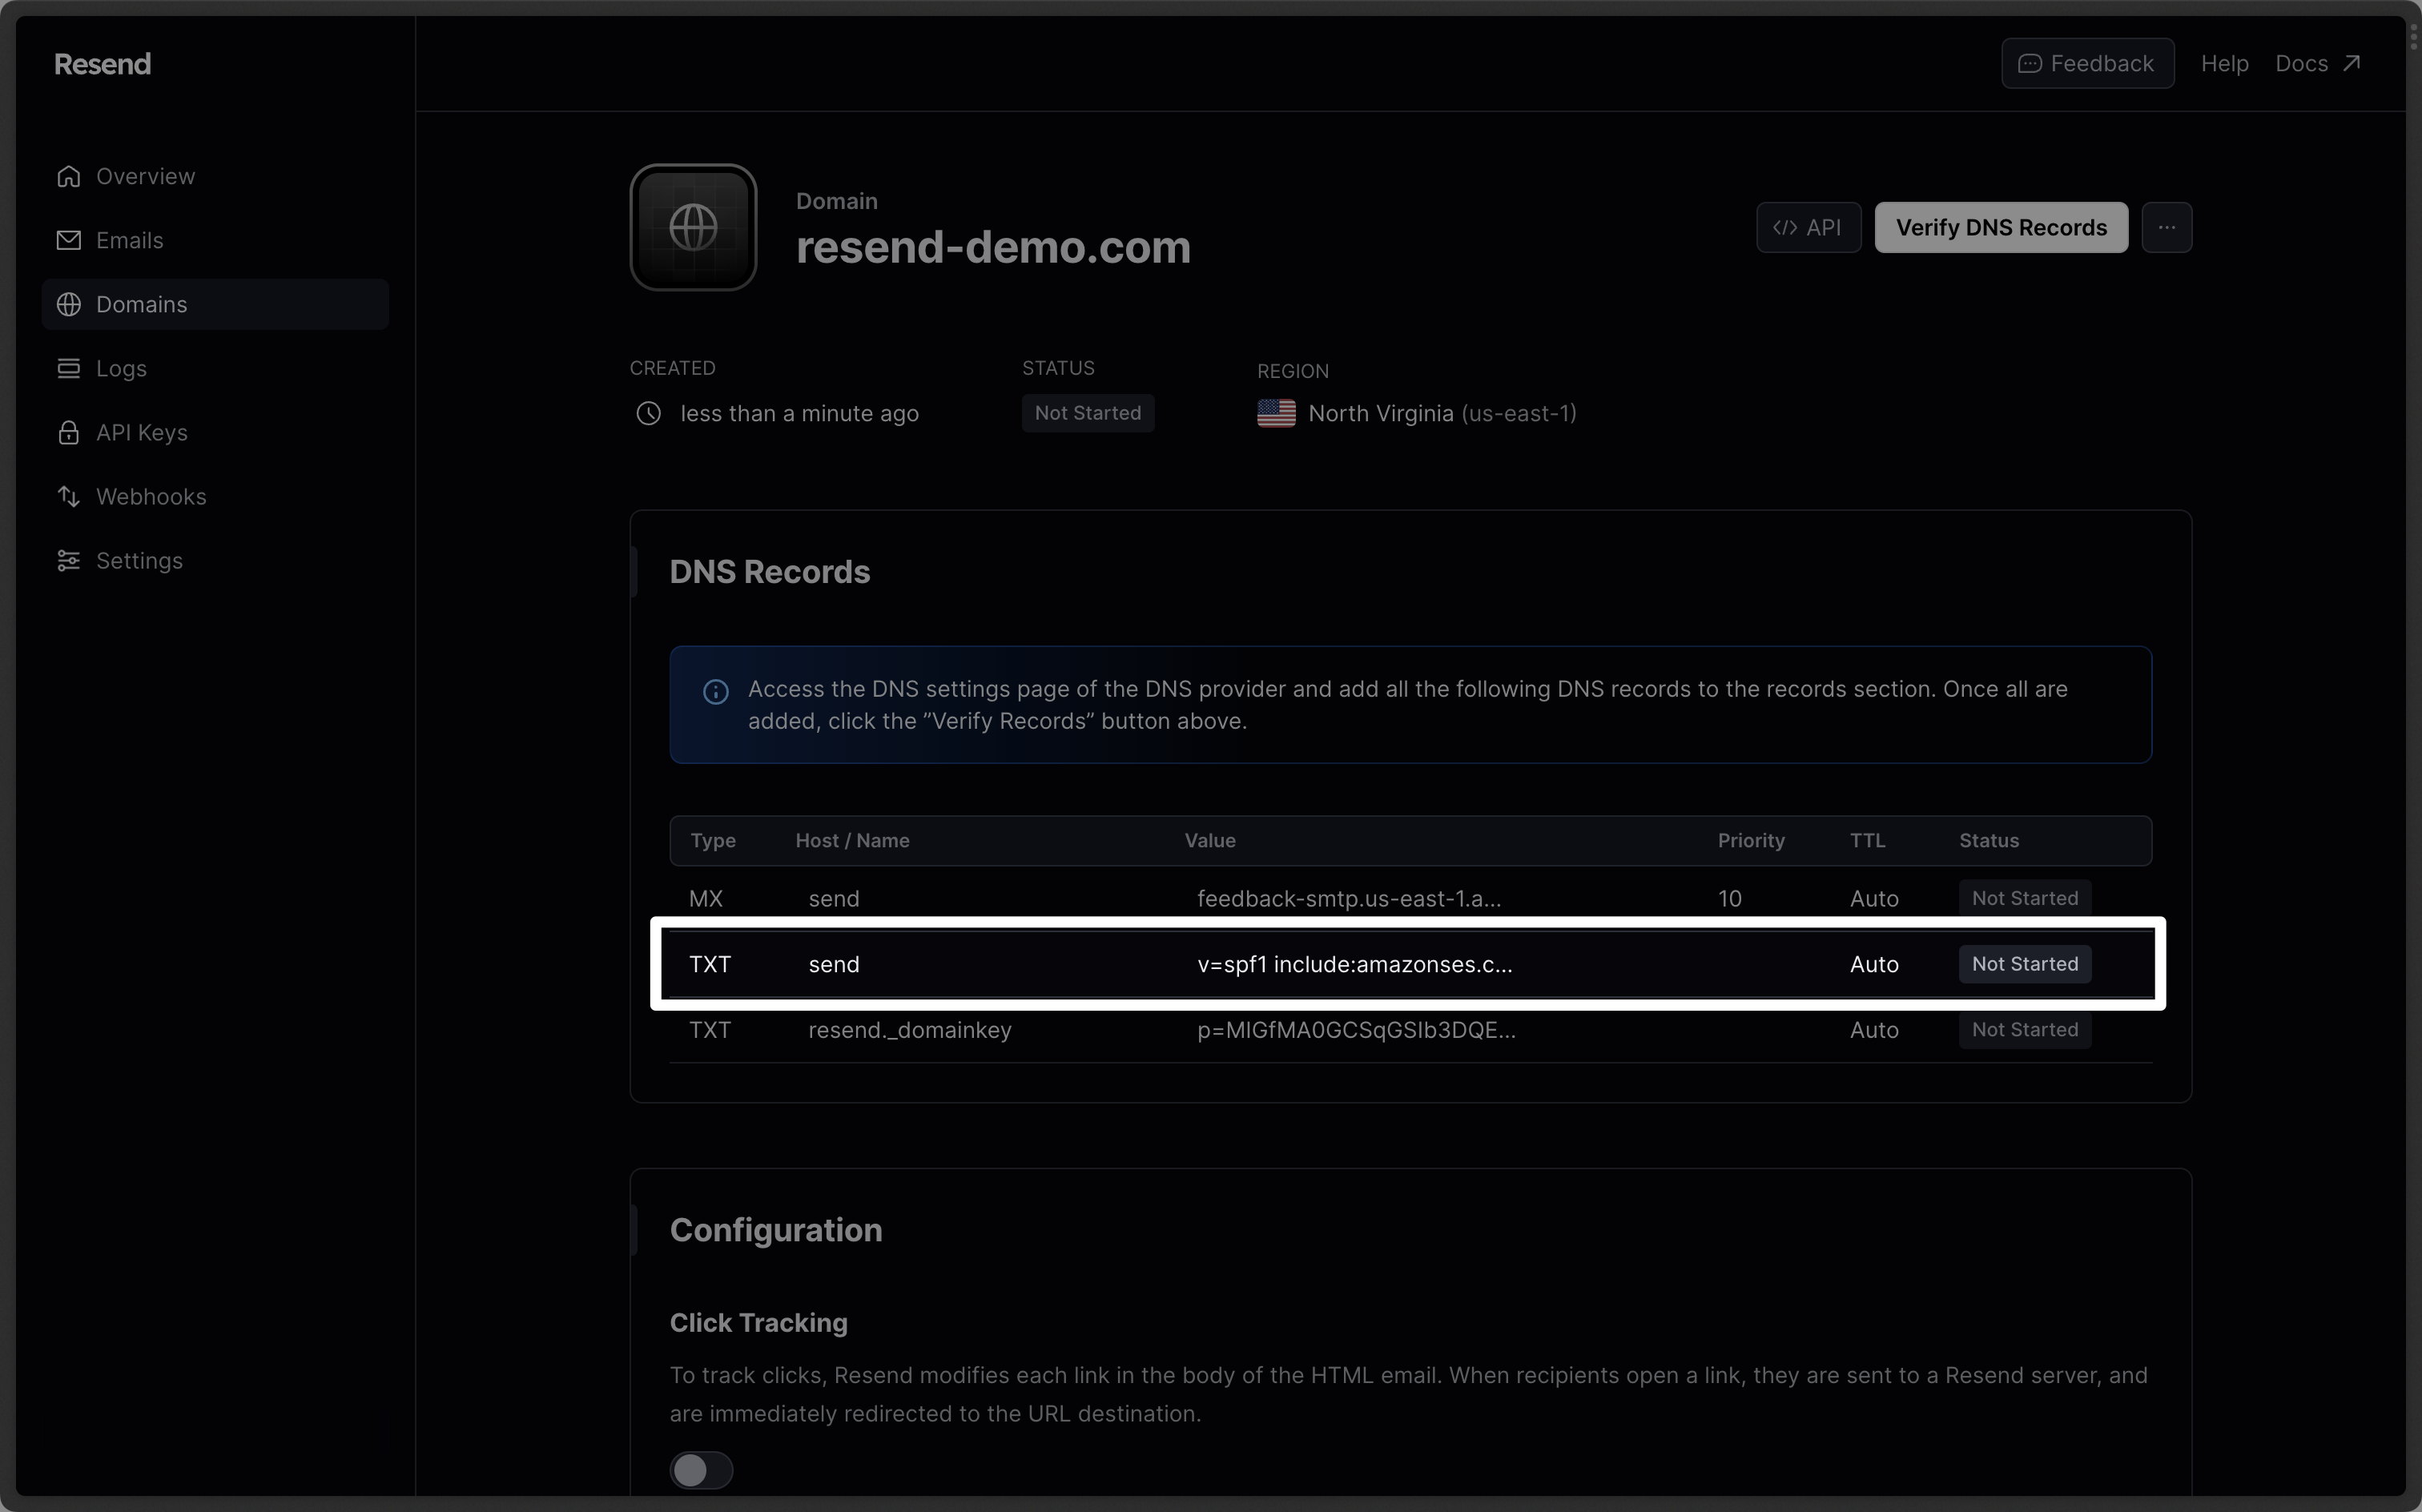Click the domainkey row Auto TTL
Screen dimensions: 2422x1512
(1874, 1030)
